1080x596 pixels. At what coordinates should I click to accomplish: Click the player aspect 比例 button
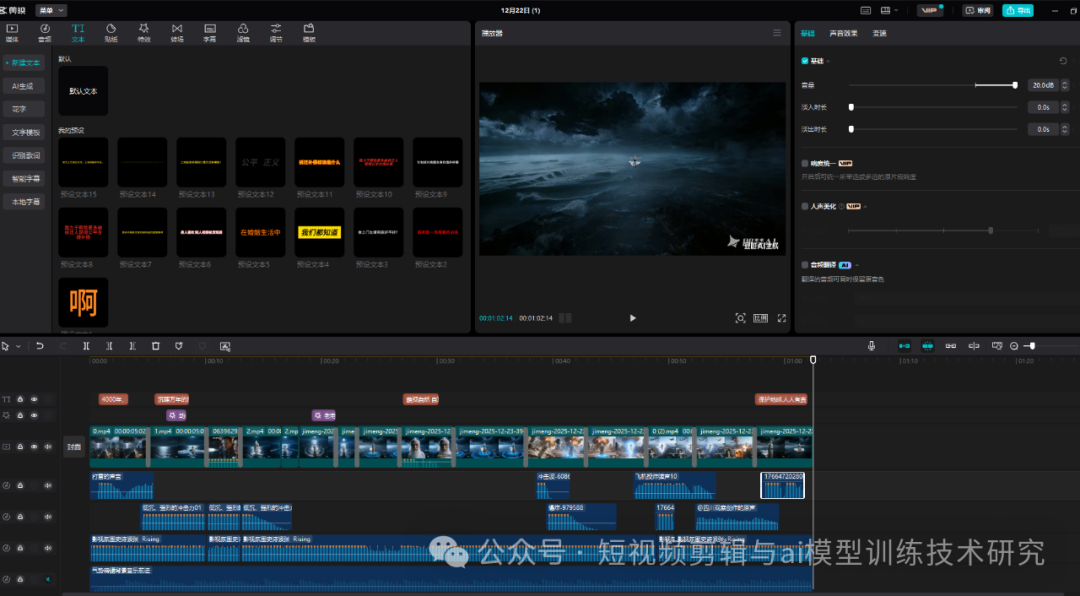point(760,318)
